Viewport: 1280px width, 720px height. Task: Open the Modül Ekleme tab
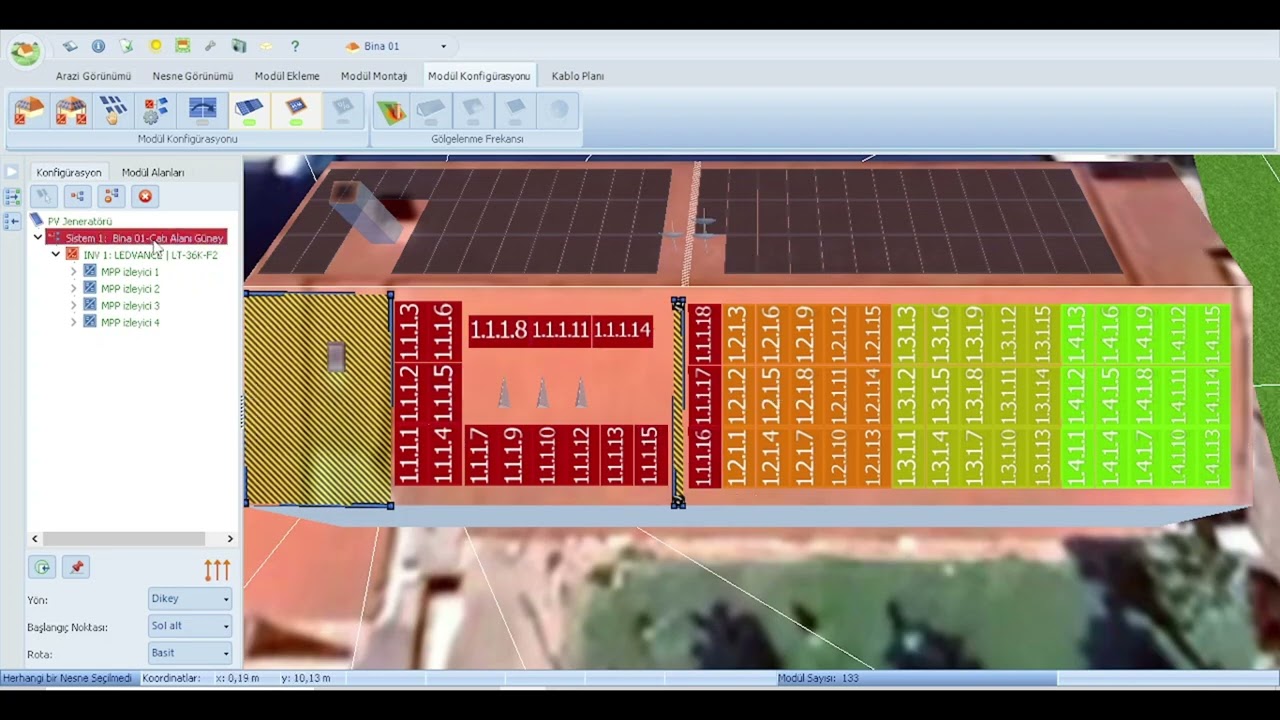pos(287,76)
